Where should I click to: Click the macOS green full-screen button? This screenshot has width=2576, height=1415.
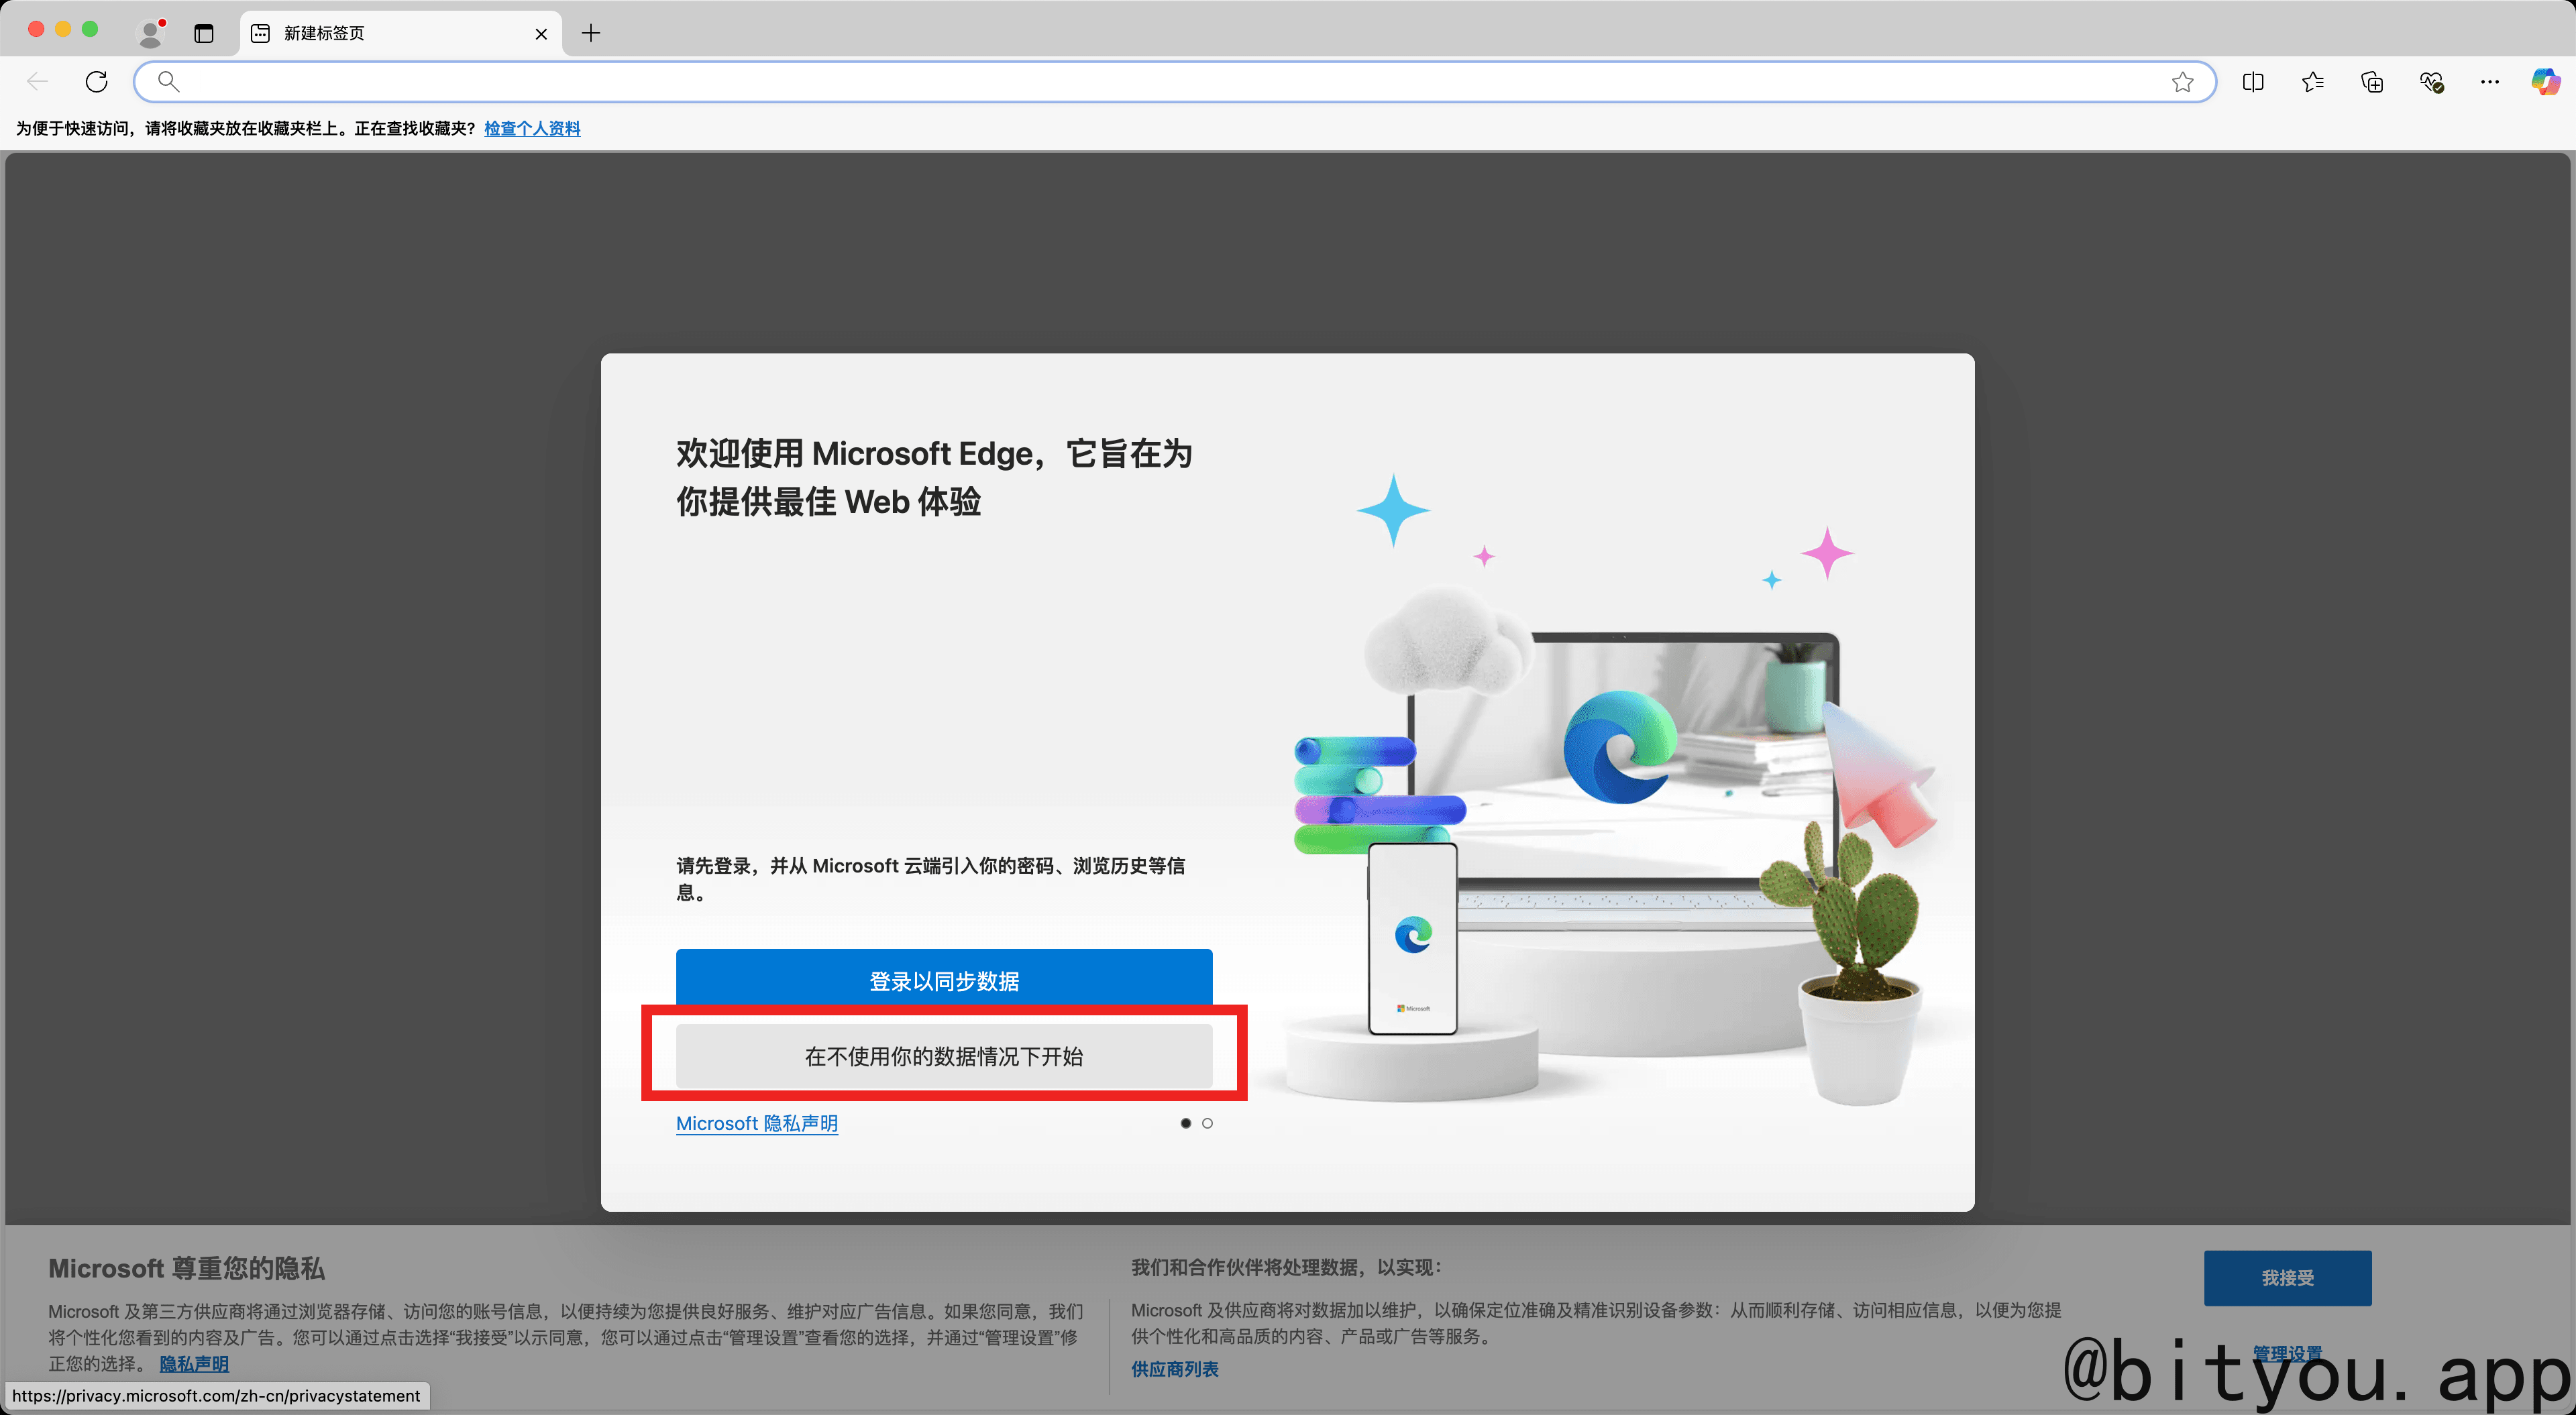(90, 29)
